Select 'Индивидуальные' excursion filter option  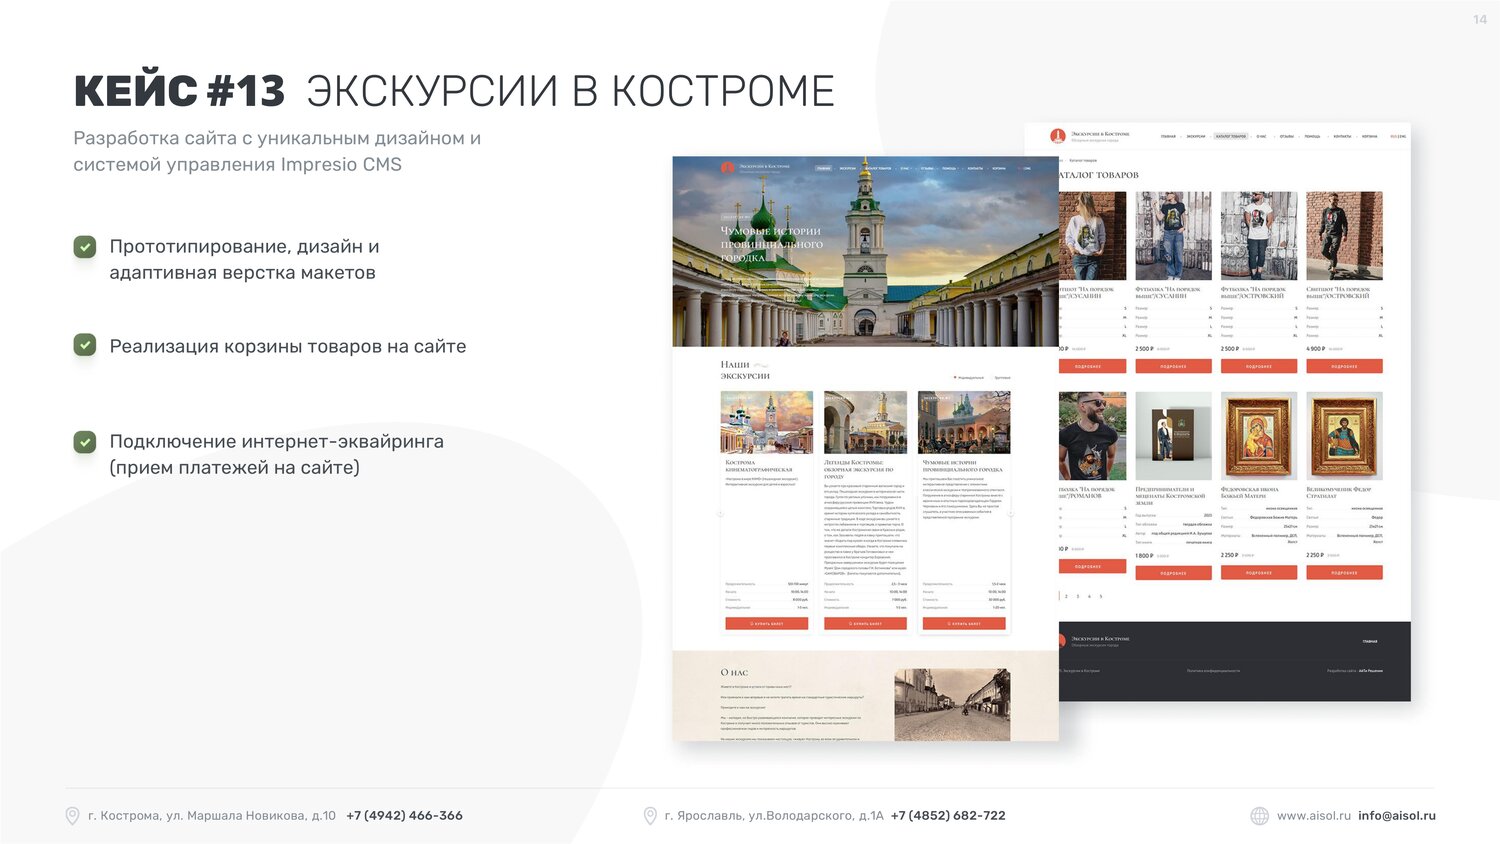tap(969, 378)
